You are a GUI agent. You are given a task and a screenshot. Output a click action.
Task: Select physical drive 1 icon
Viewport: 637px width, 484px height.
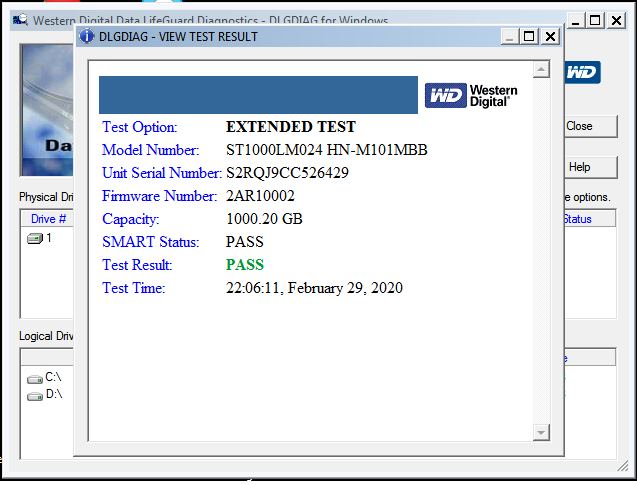(35, 239)
